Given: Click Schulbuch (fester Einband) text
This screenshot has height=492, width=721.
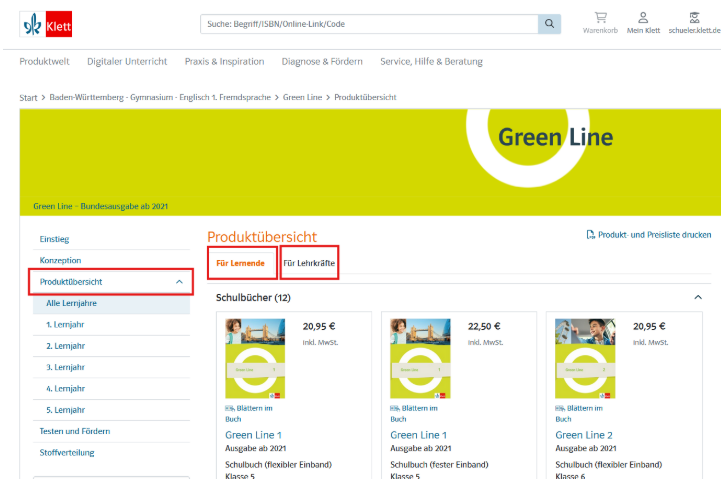Looking at the screenshot, I should [439, 465].
